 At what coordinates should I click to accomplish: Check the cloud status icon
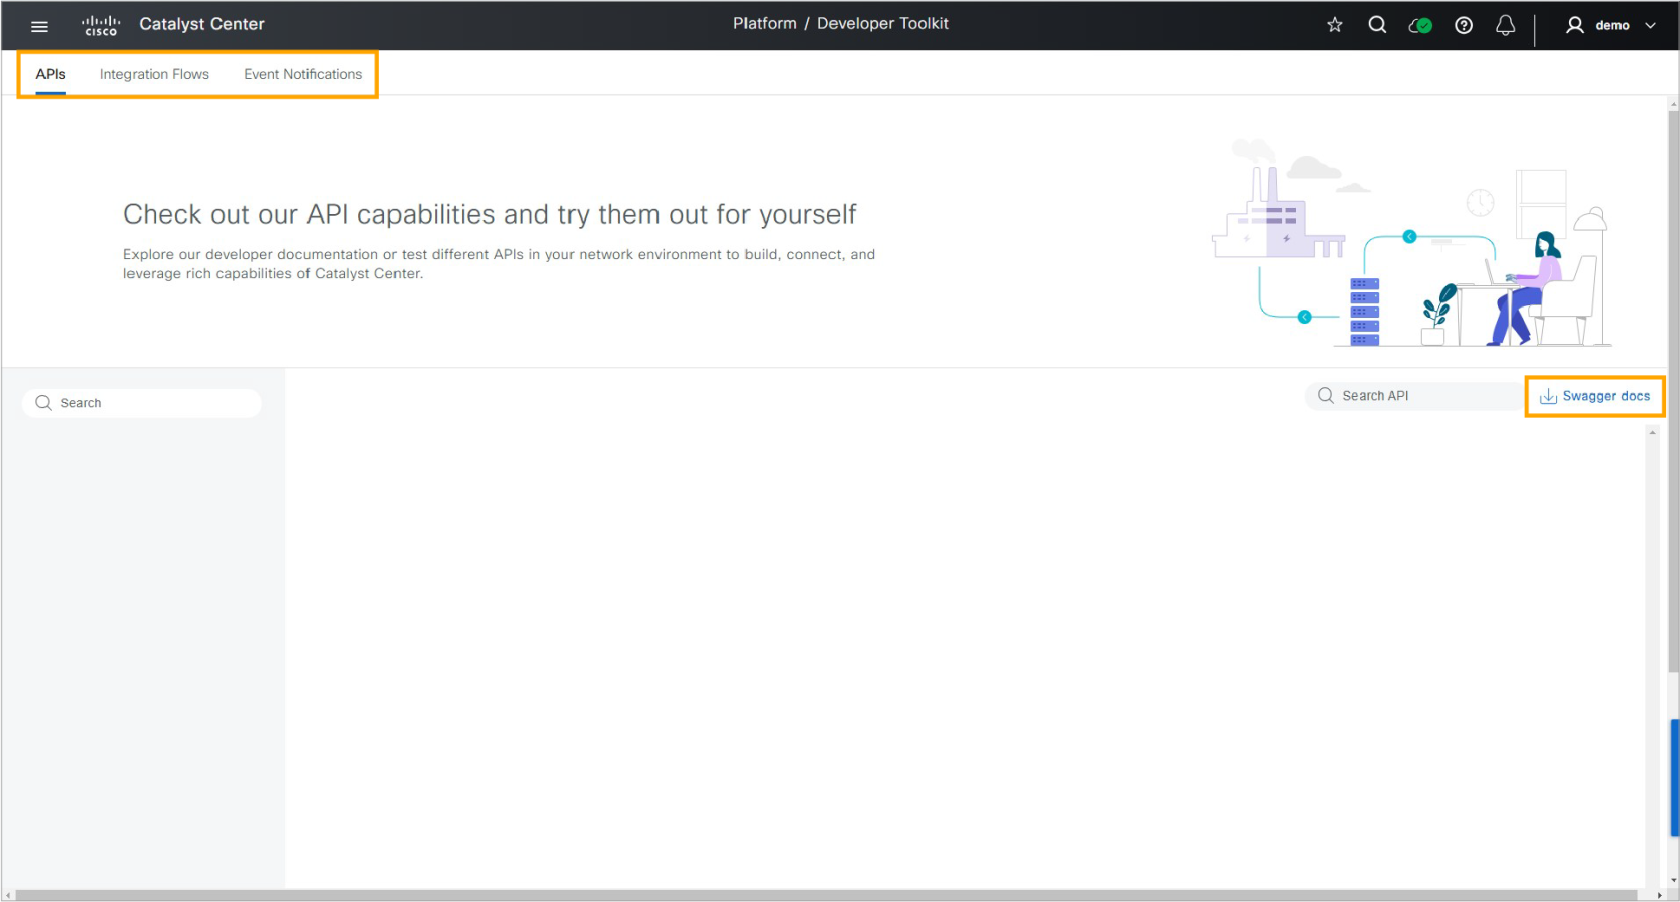point(1420,25)
